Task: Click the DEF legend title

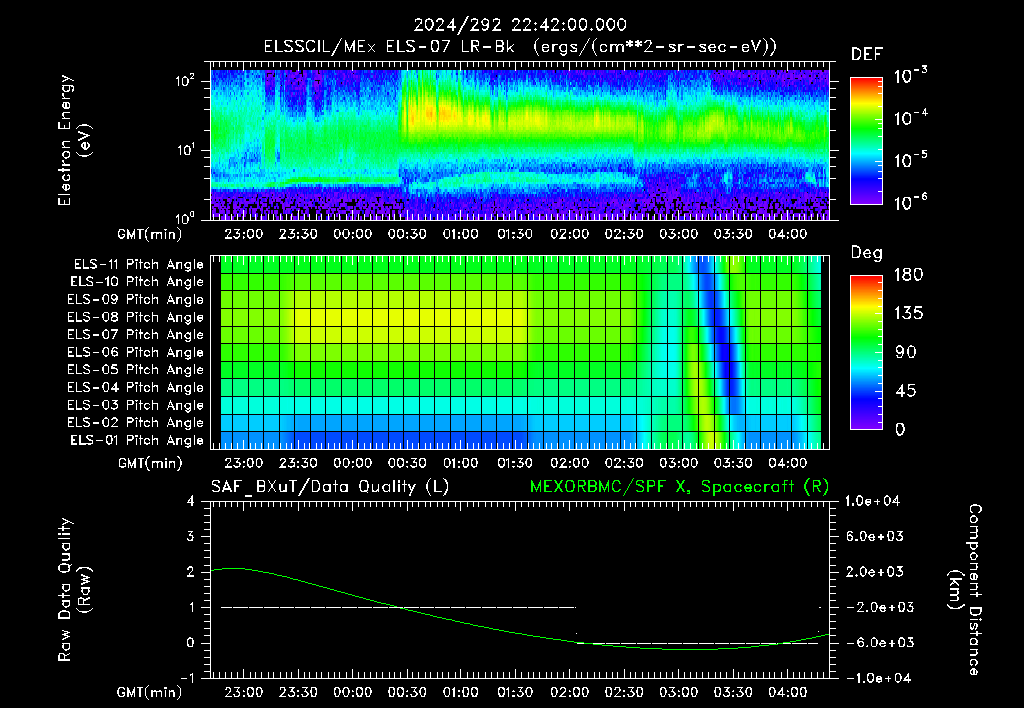Action: coord(867,54)
